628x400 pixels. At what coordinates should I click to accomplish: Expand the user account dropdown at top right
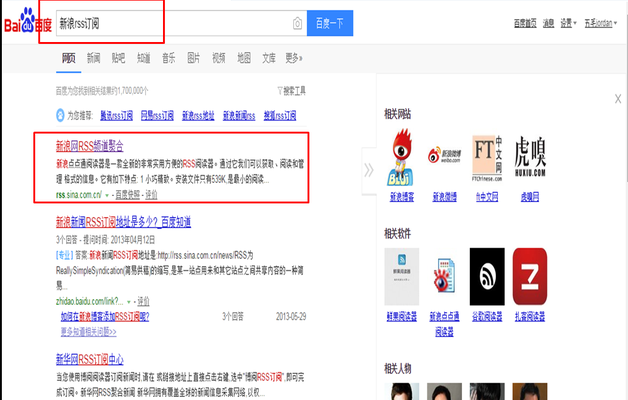click(601, 23)
